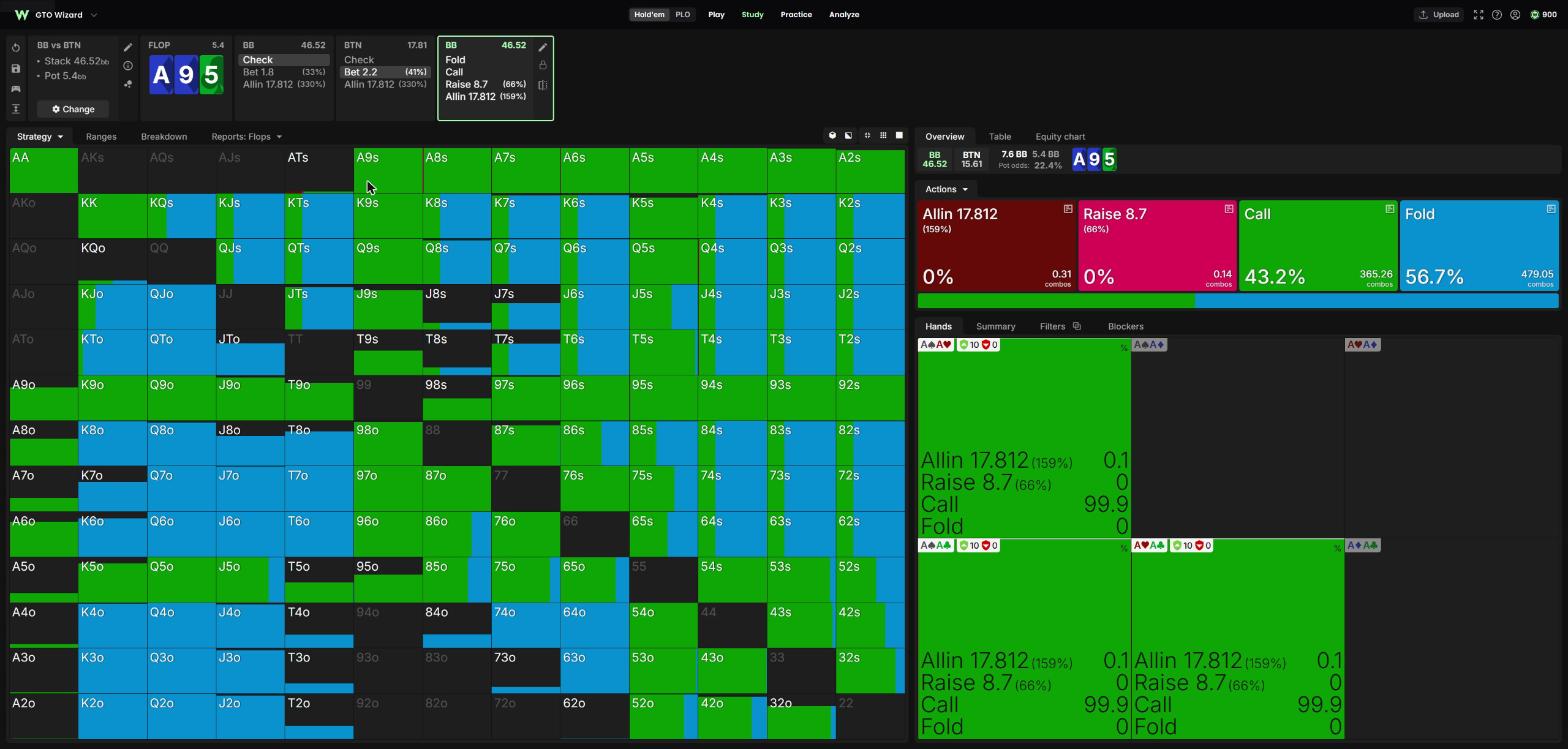Click the green Call action card
The image size is (1568, 749).
click(1318, 246)
